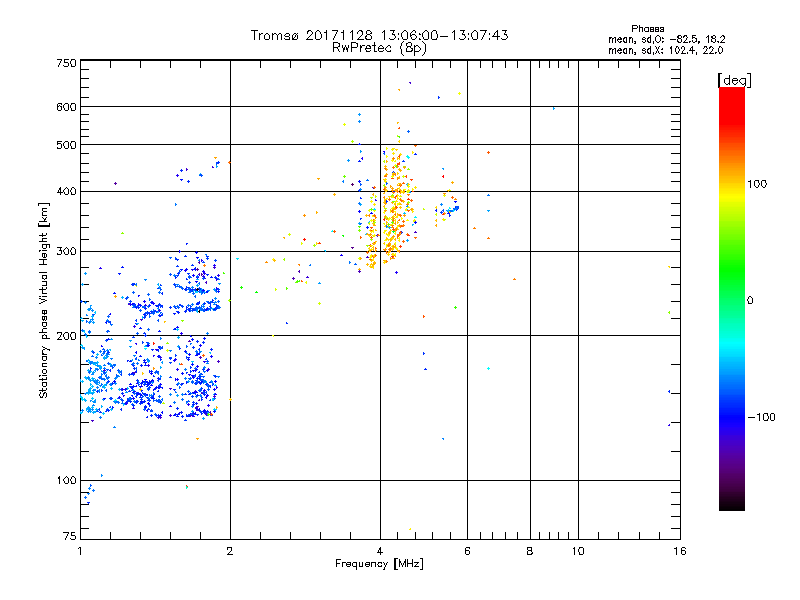Click the 'Stationary phase Virtual Height [km]' axis label

[44, 300]
